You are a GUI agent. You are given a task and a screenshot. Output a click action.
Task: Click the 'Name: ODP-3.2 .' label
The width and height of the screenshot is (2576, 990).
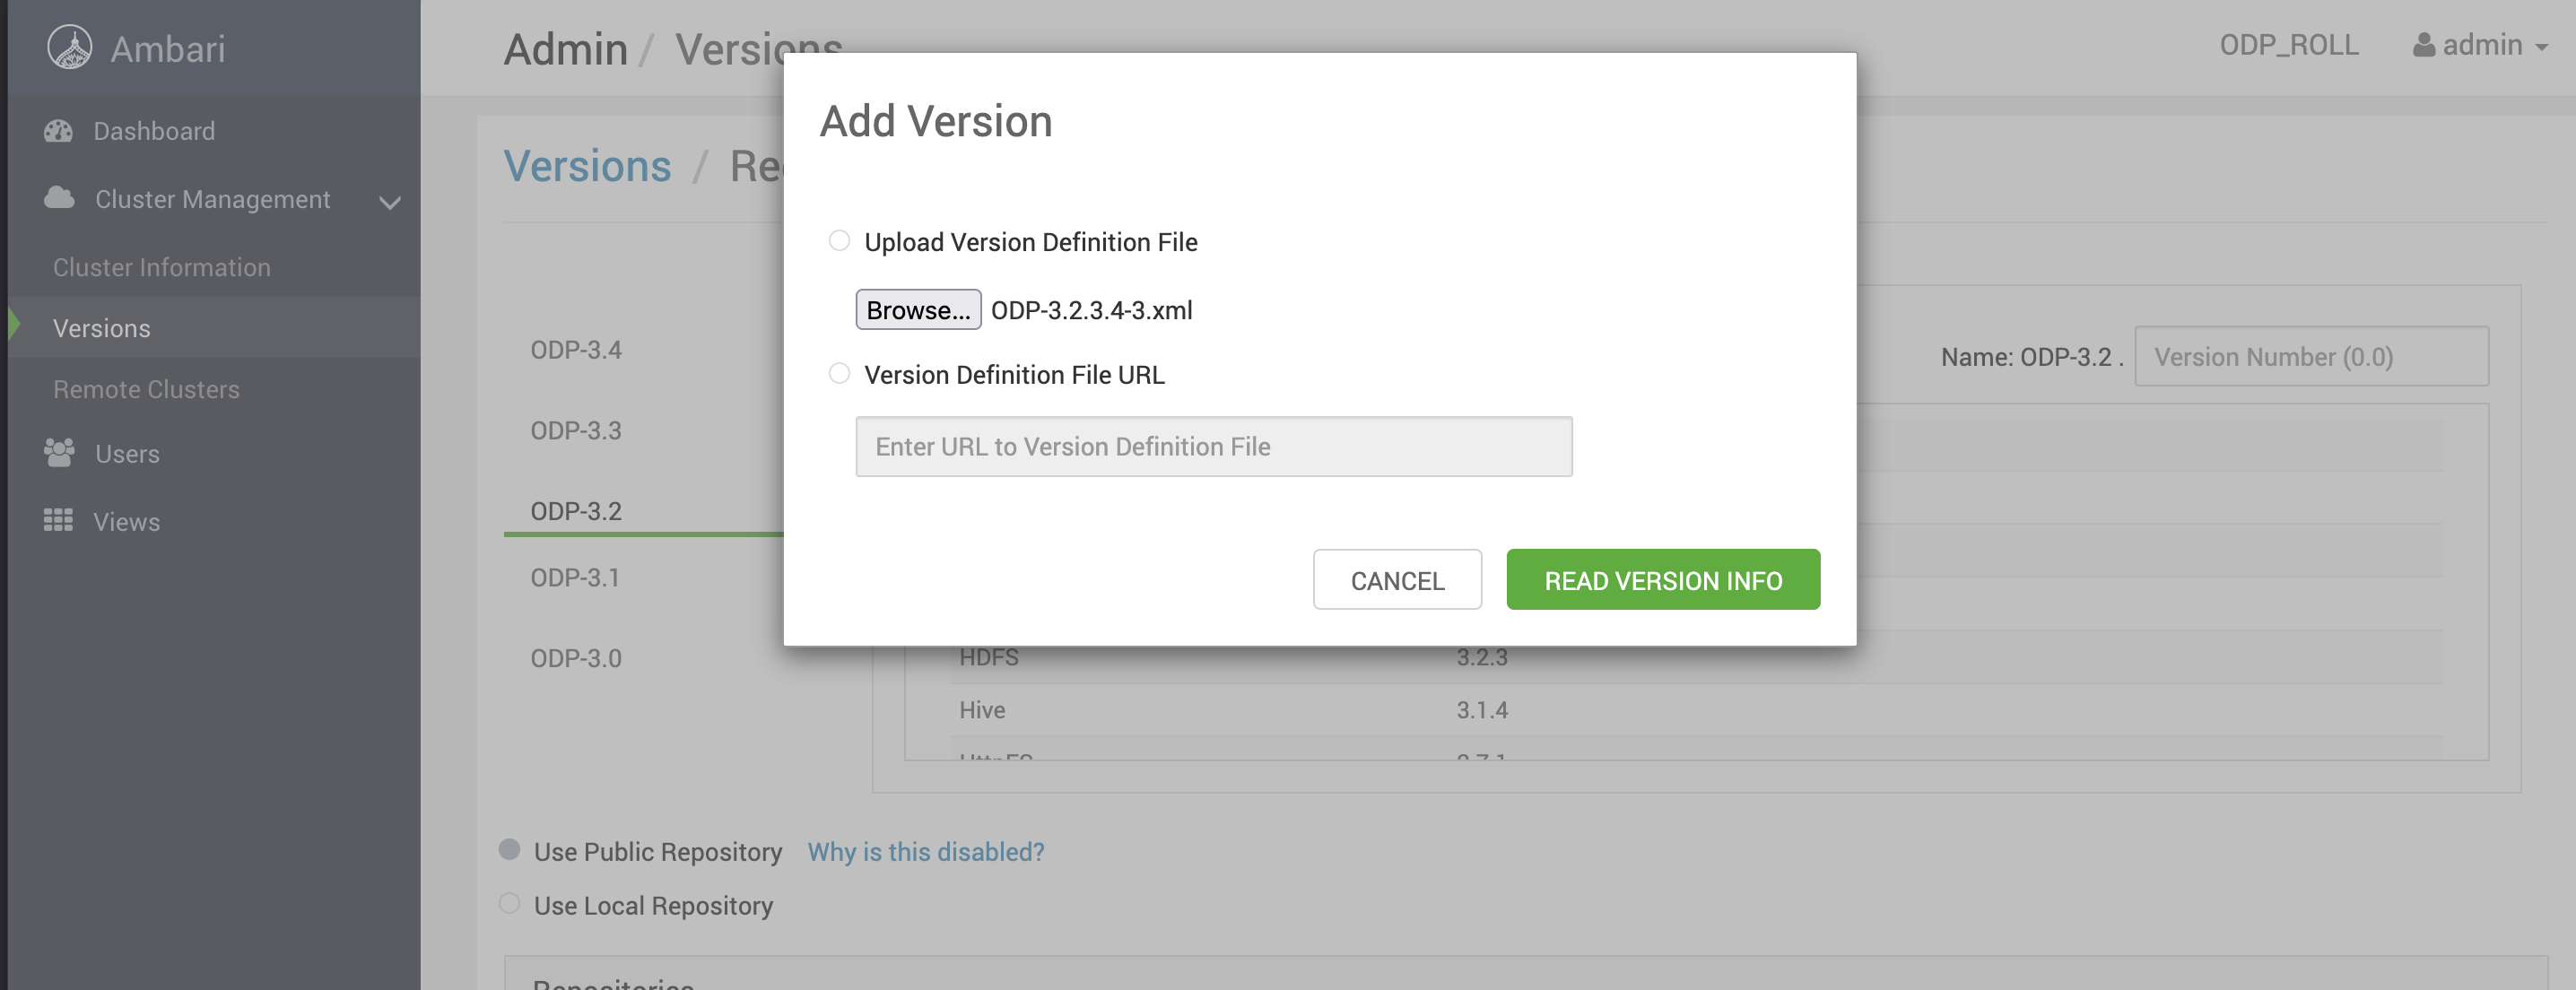(x=2032, y=357)
